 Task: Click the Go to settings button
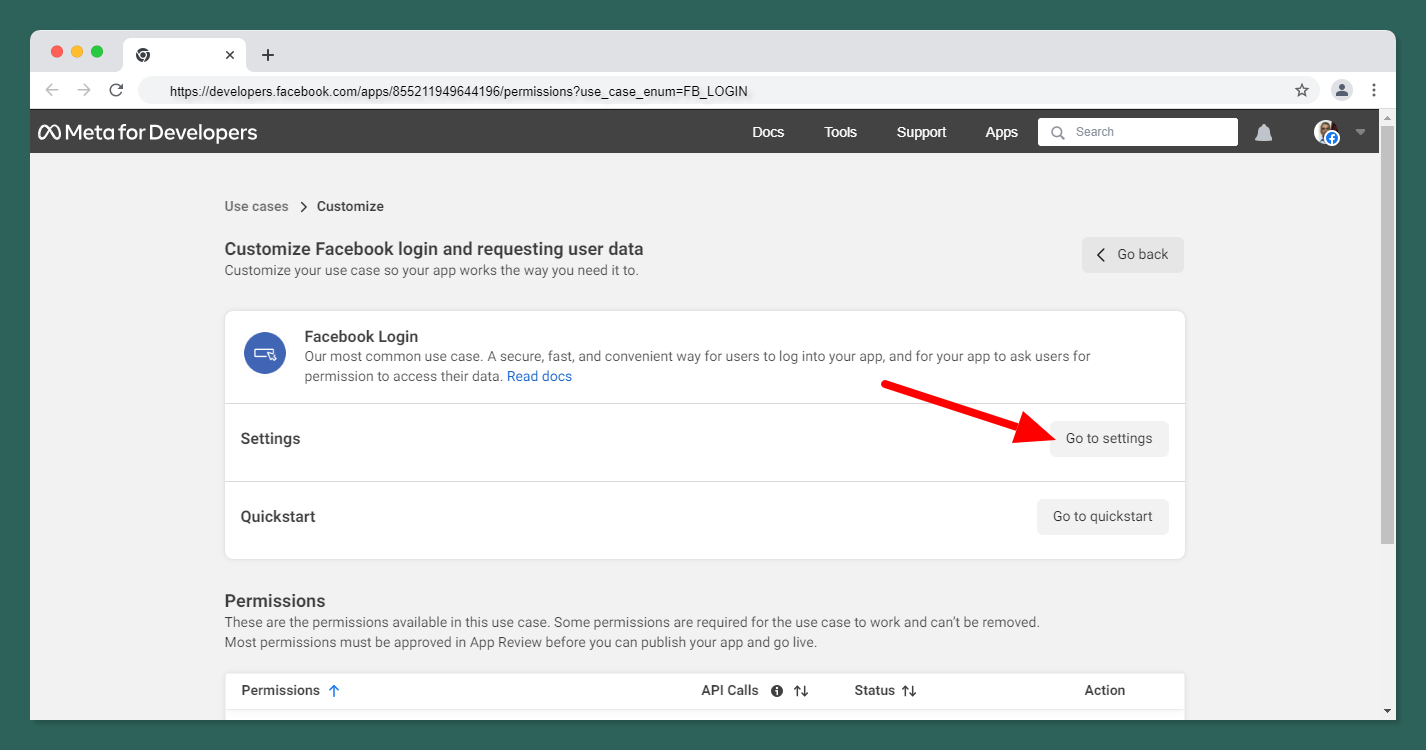pyautogui.click(x=1108, y=439)
